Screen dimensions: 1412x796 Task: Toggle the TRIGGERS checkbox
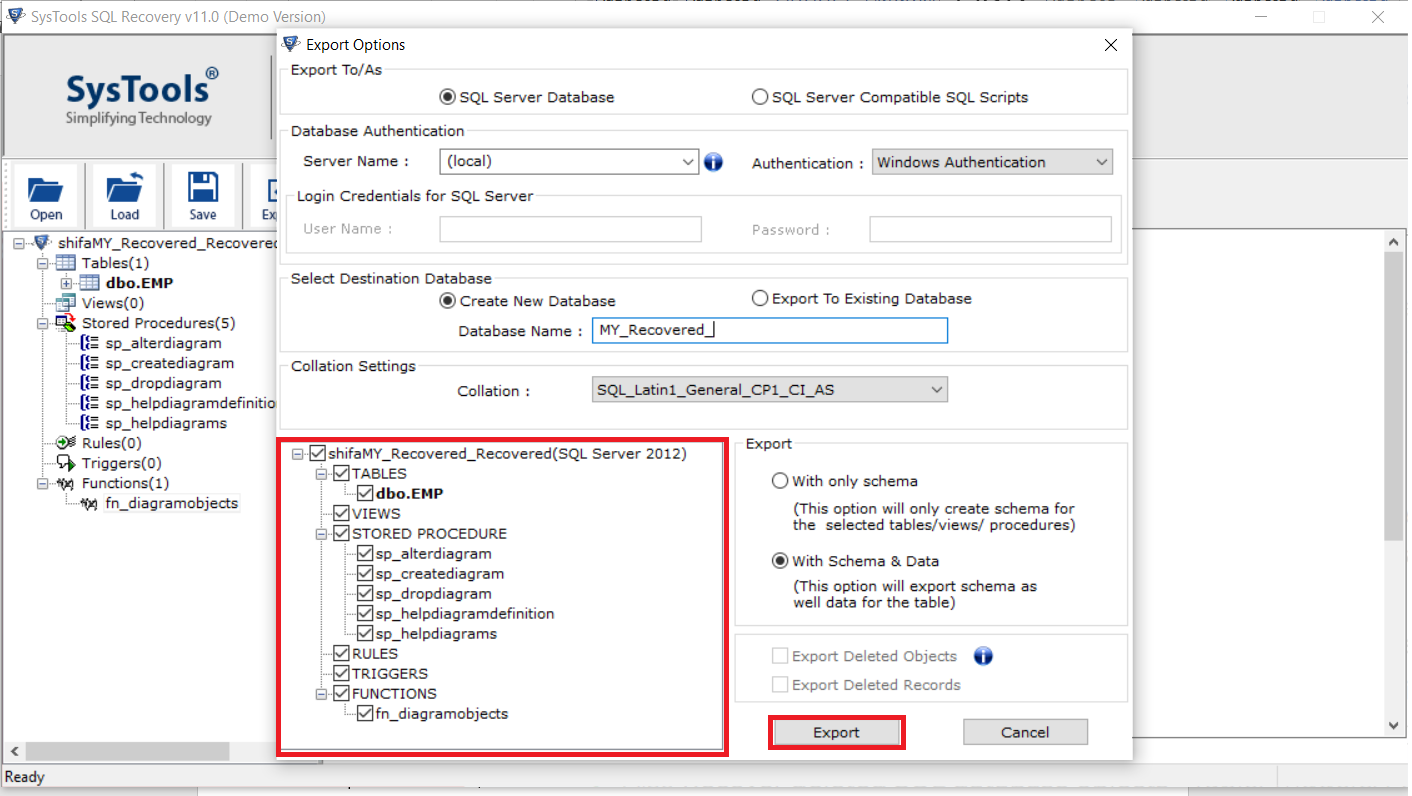pyautogui.click(x=342, y=674)
